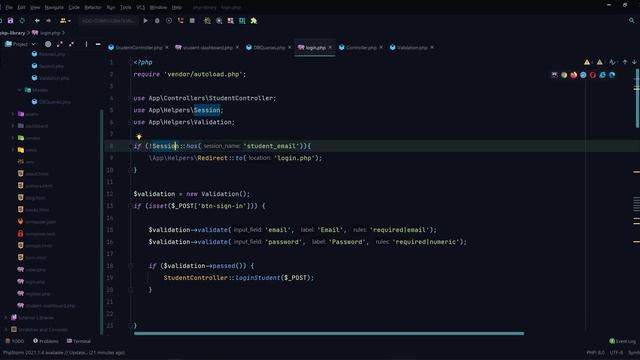Open the TODO tool window
Screen dimensions: 640x360
tap(15, 341)
